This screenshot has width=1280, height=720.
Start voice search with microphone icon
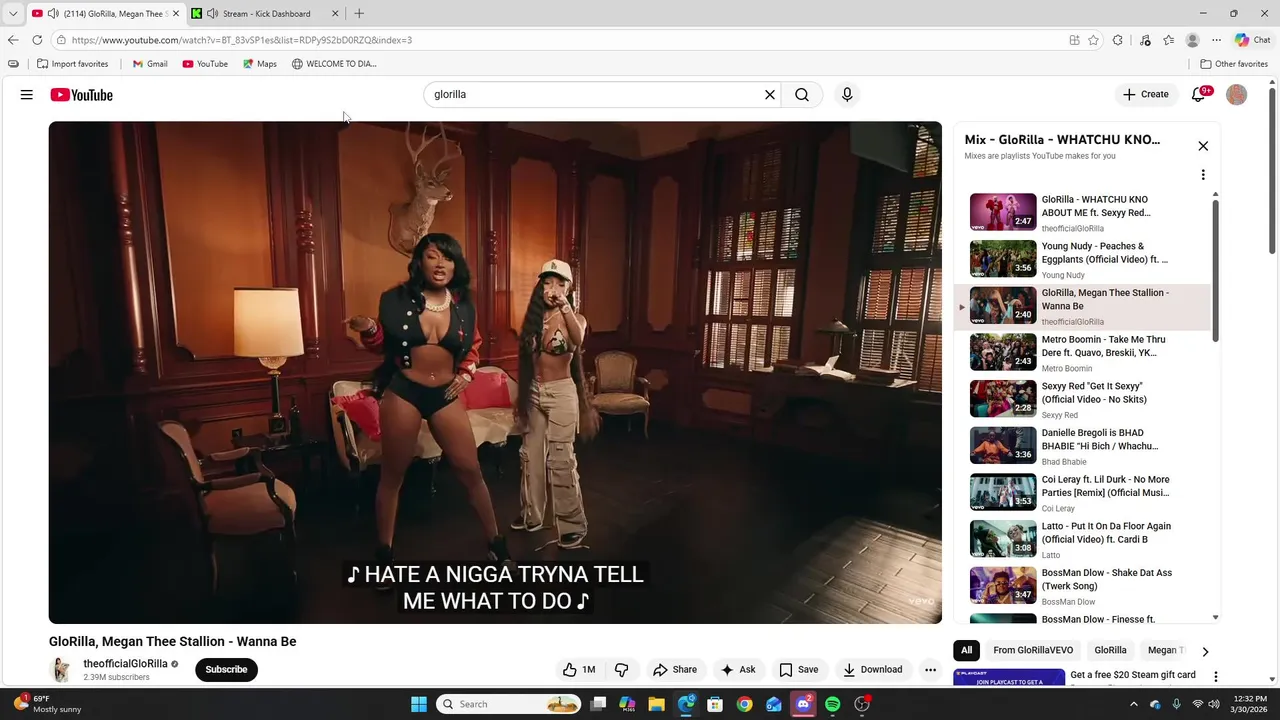[x=847, y=95]
